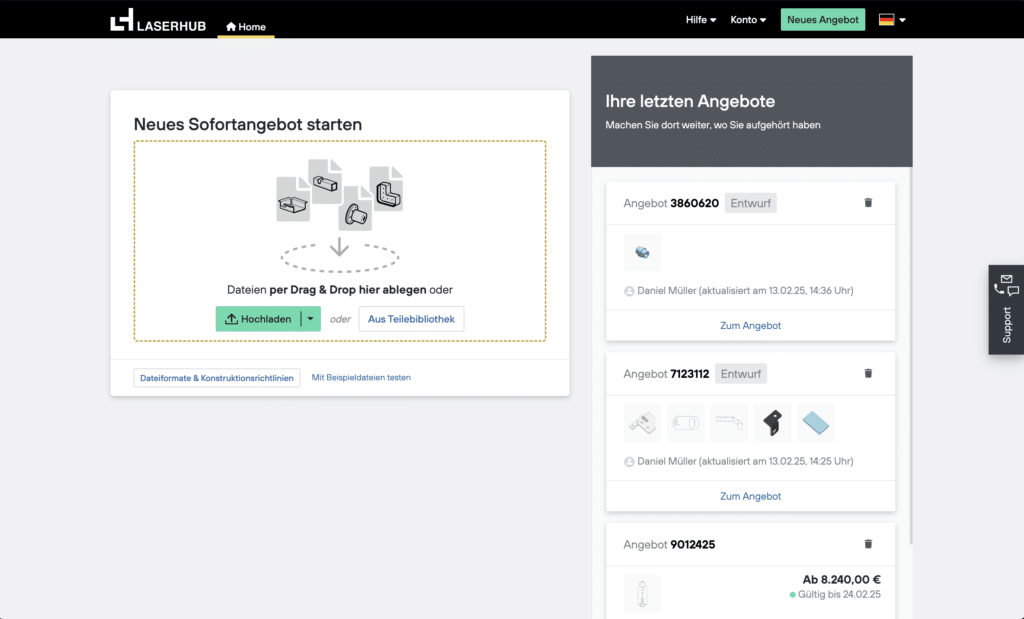The image size is (1024, 619).
Task: Open the Support side panel
Action: (1006, 309)
